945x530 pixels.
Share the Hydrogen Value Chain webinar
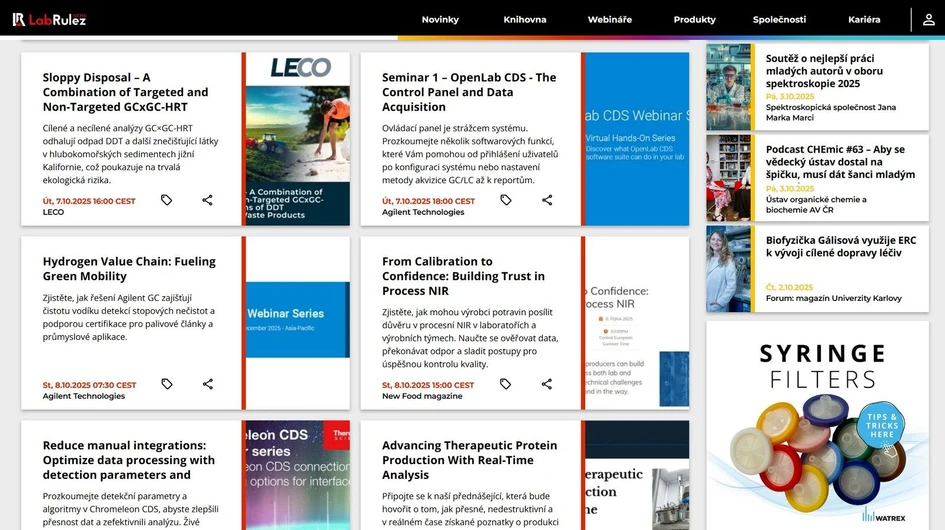pyautogui.click(x=208, y=384)
